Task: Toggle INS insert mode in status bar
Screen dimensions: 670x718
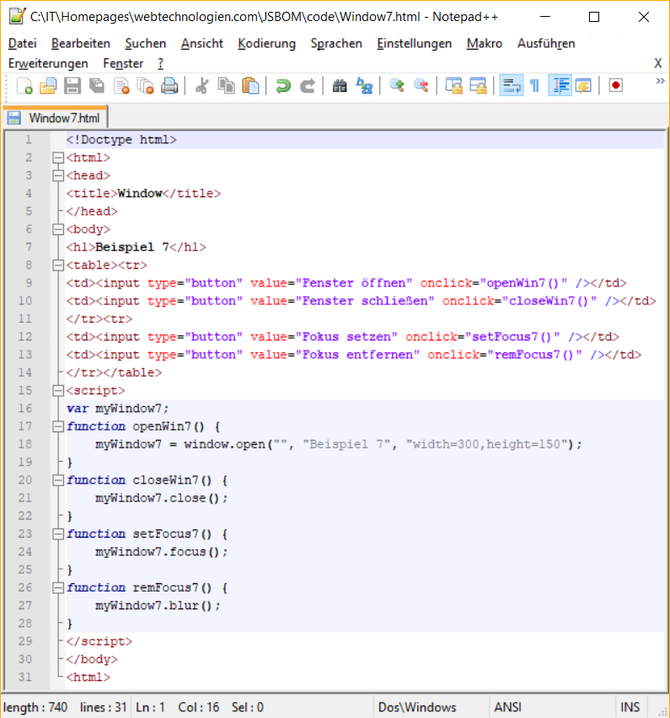Action: pyautogui.click(x=630, y=707)
